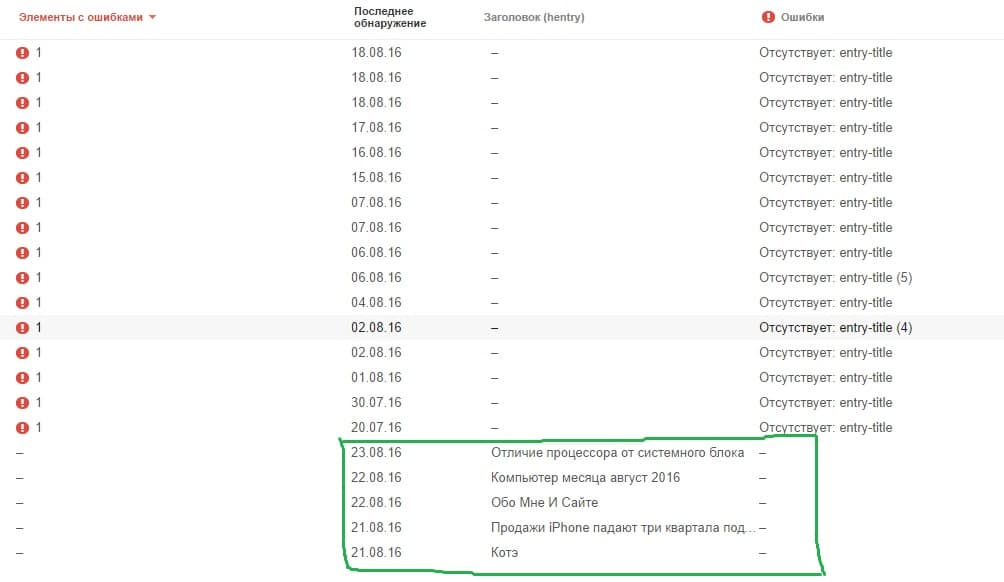Click the red error icon beside the Ошибки header
The width and height of the screenshot is (1004, 582).
[x=768, y=17]
